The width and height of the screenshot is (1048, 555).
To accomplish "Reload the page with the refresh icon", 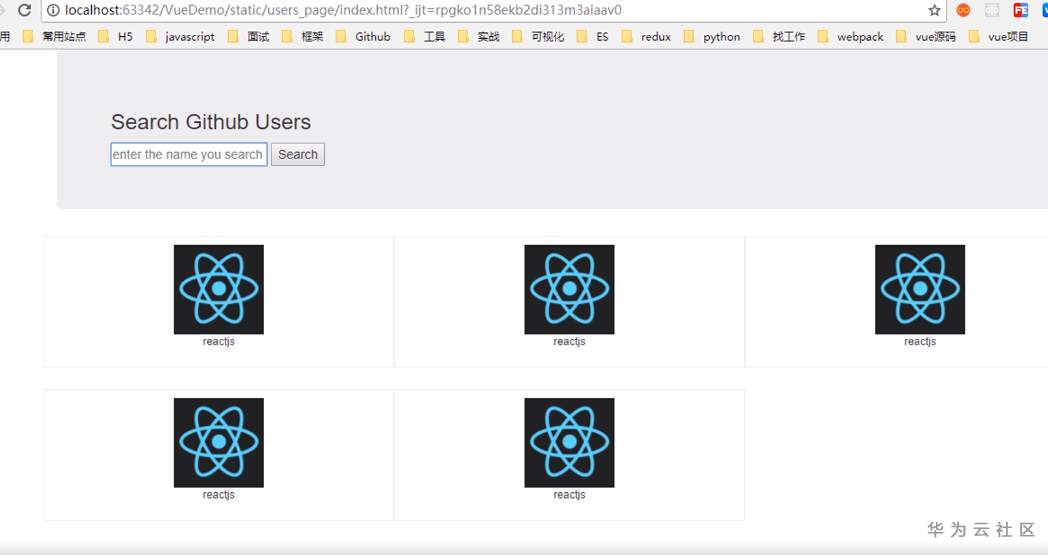I will [x=25, y=10].
